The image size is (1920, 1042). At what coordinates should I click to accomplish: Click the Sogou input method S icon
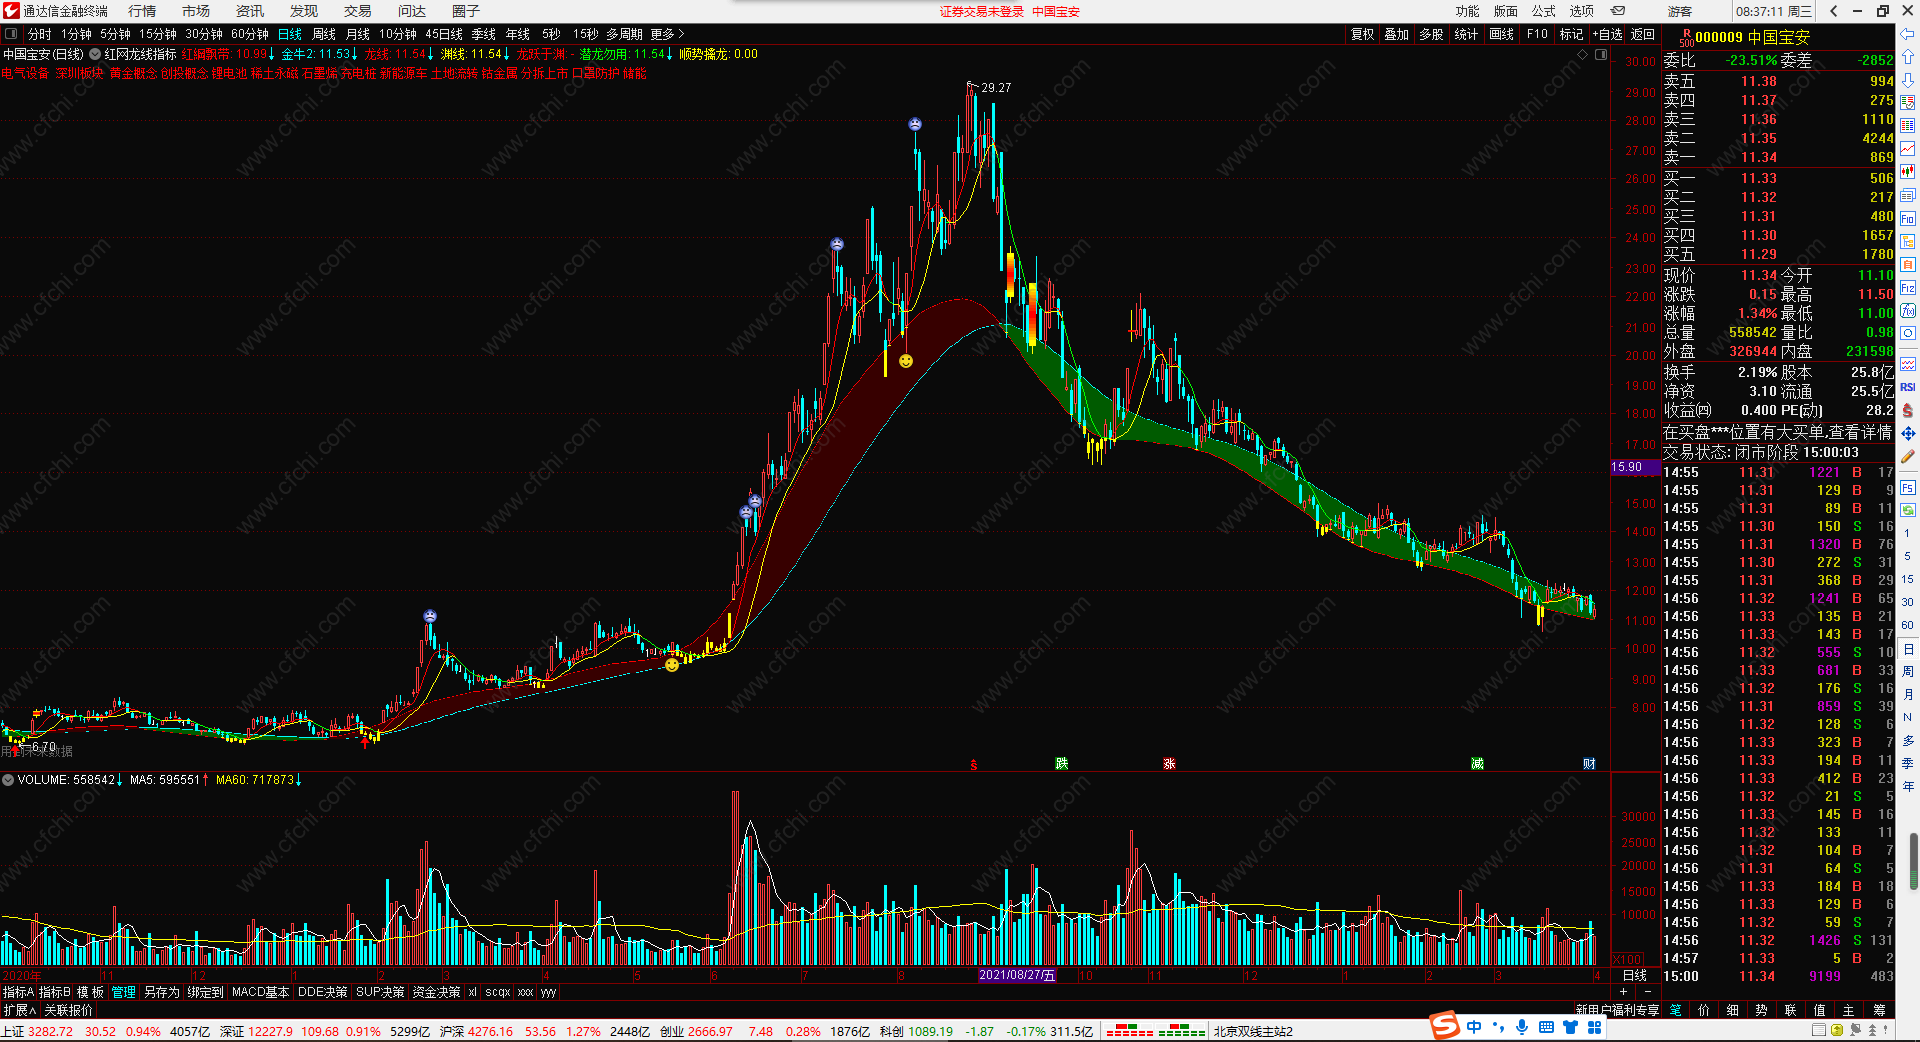coord(1444,1025)
